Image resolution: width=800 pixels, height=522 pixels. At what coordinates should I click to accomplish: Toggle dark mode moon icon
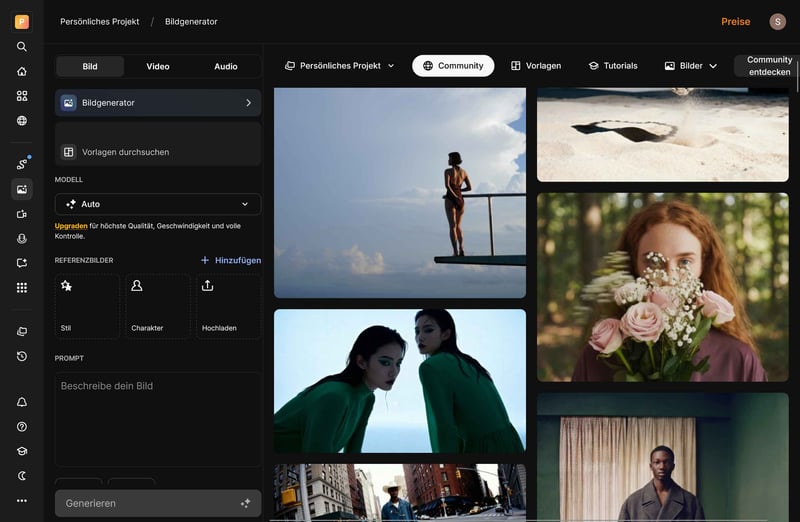click(x=22, y=476)
